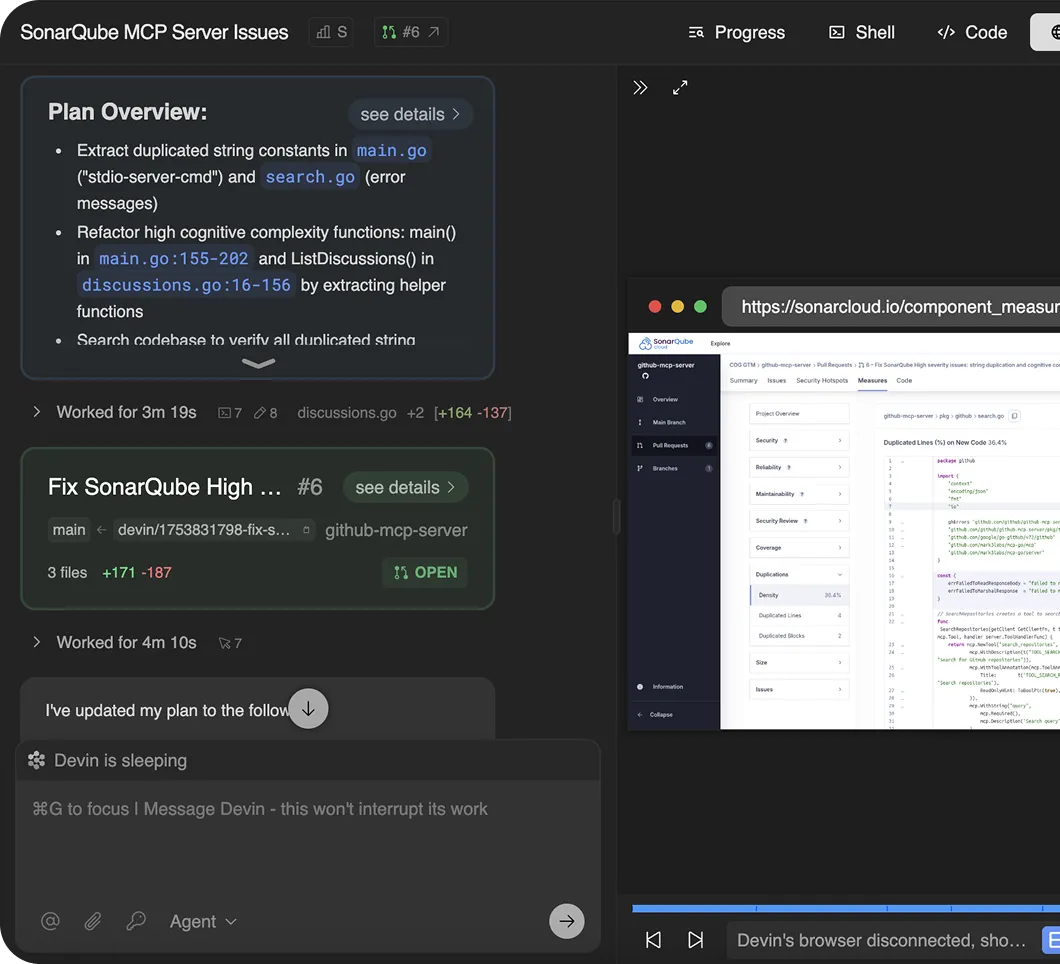Screen dimensions: 1060x964
Task: Open the Issues tab in SonarQube
Action: tap(776, 381)
